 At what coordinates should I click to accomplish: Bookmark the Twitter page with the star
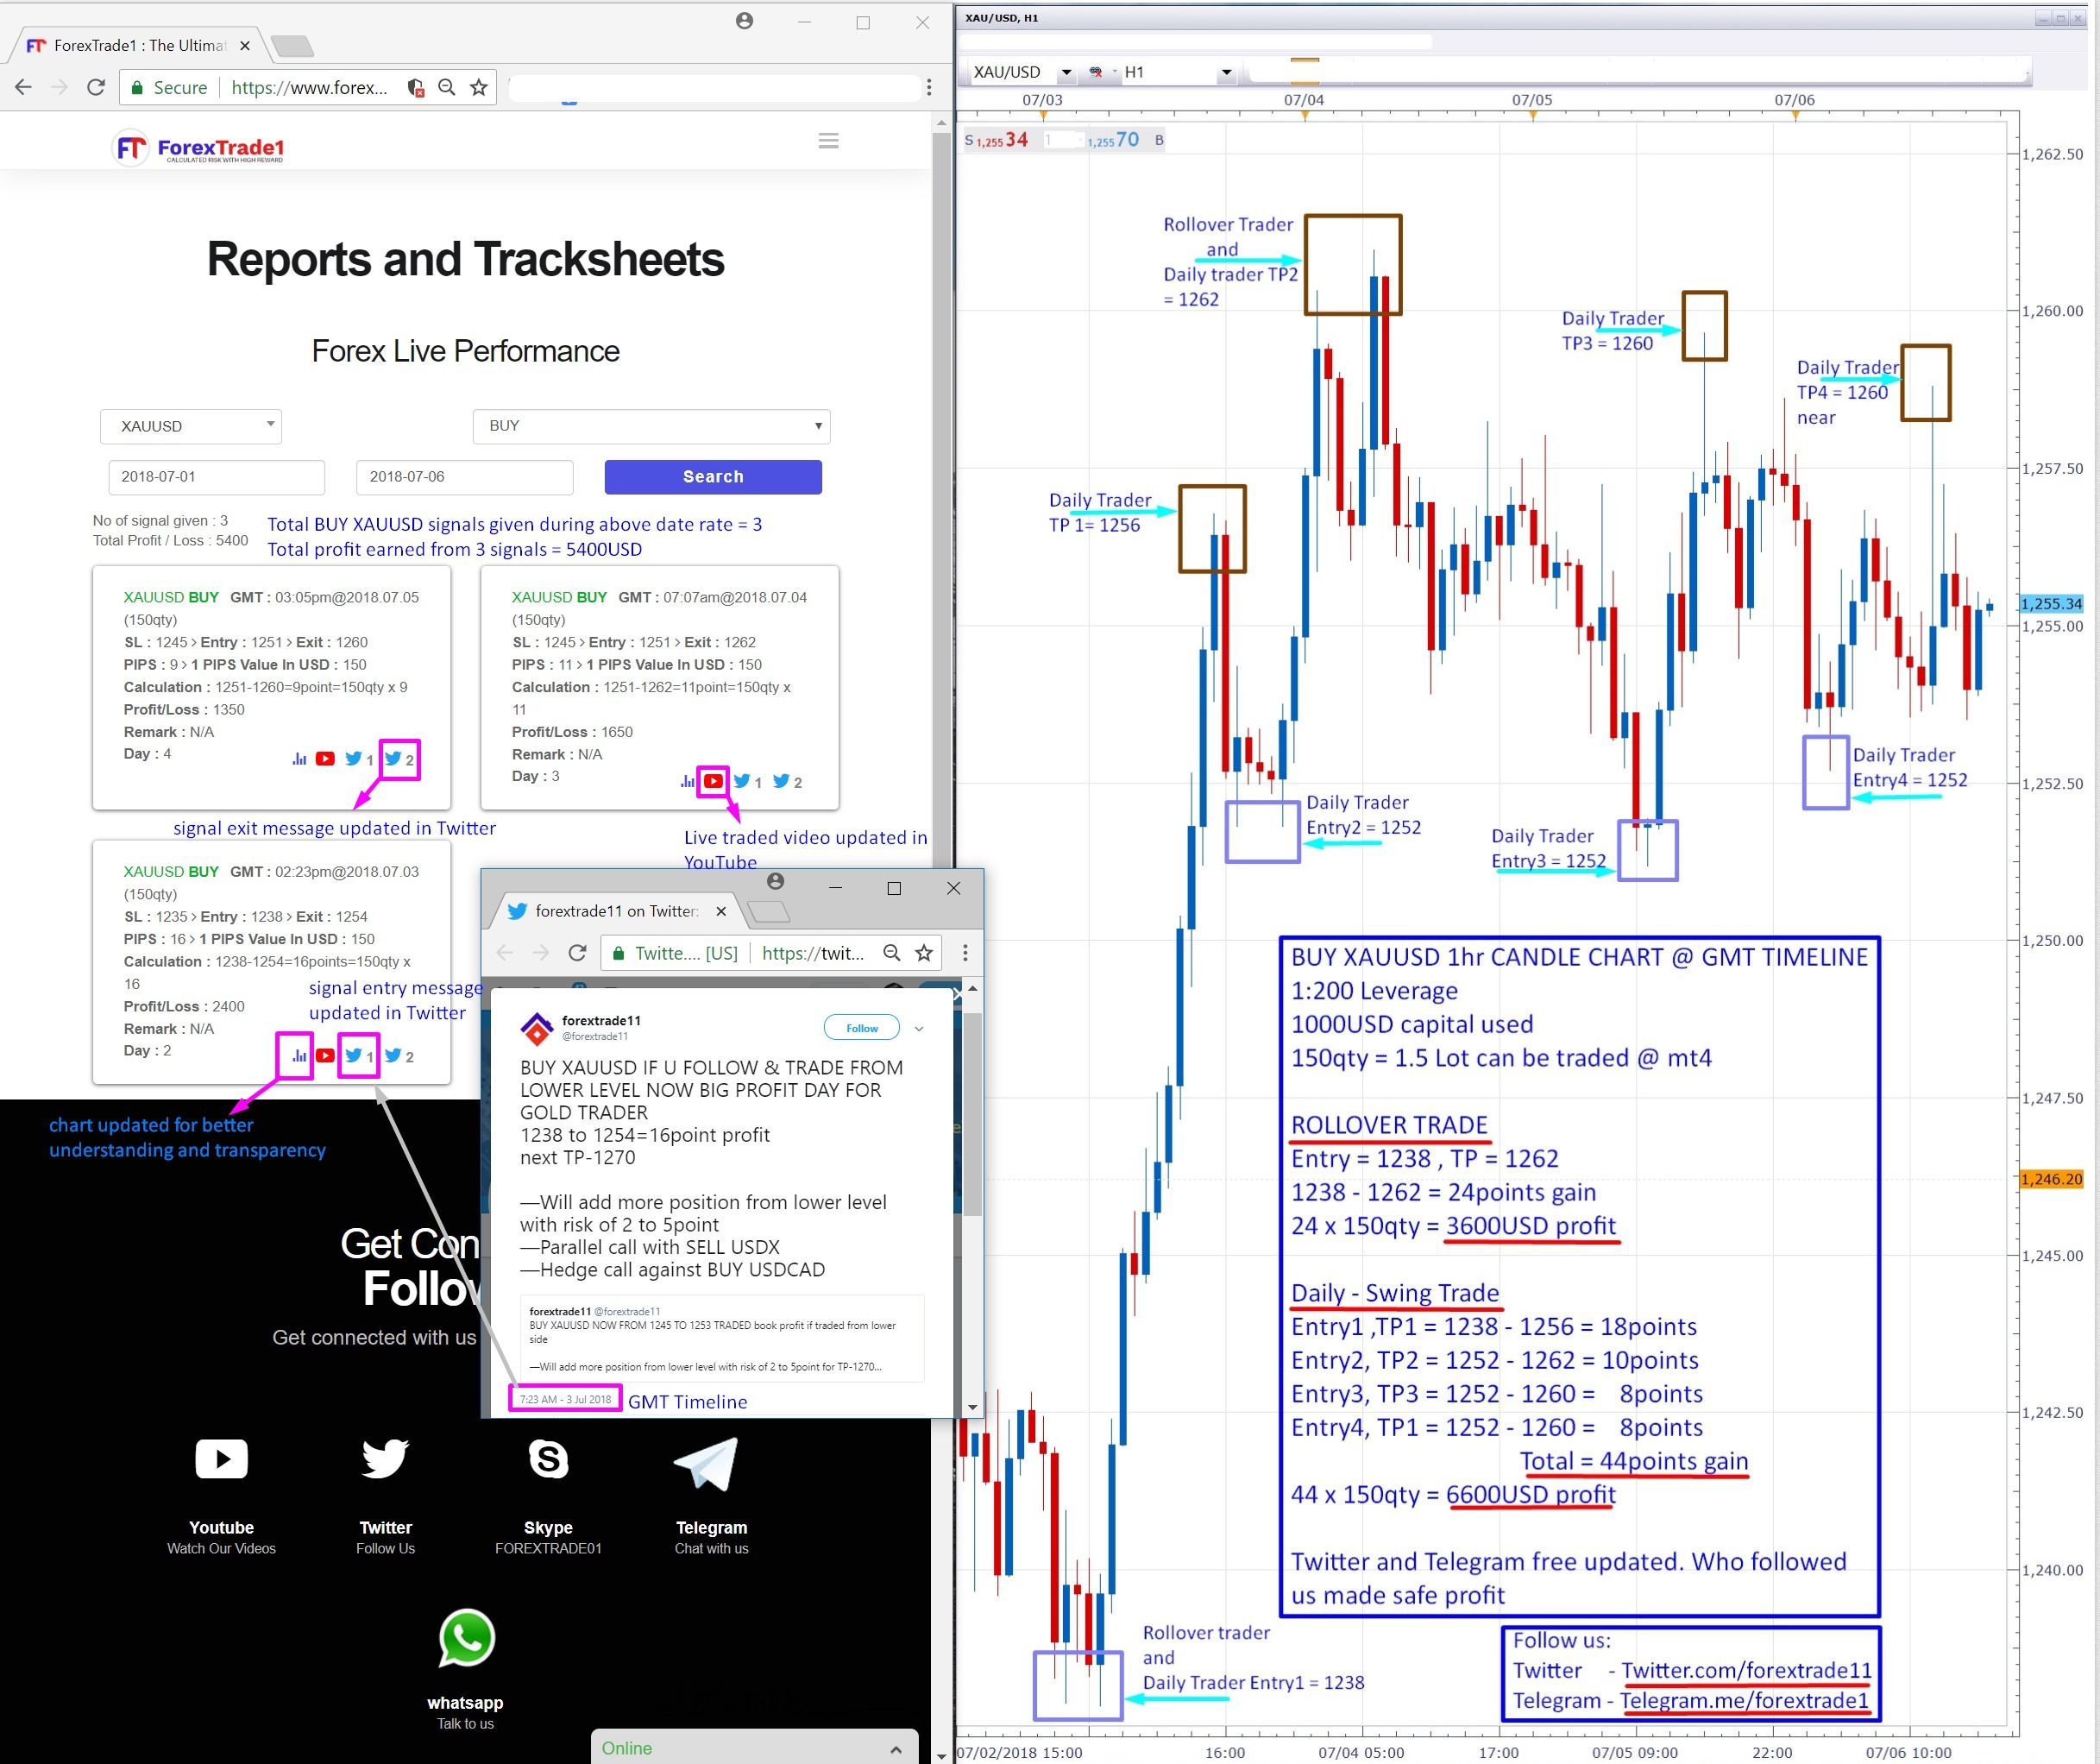click(924, 953)
